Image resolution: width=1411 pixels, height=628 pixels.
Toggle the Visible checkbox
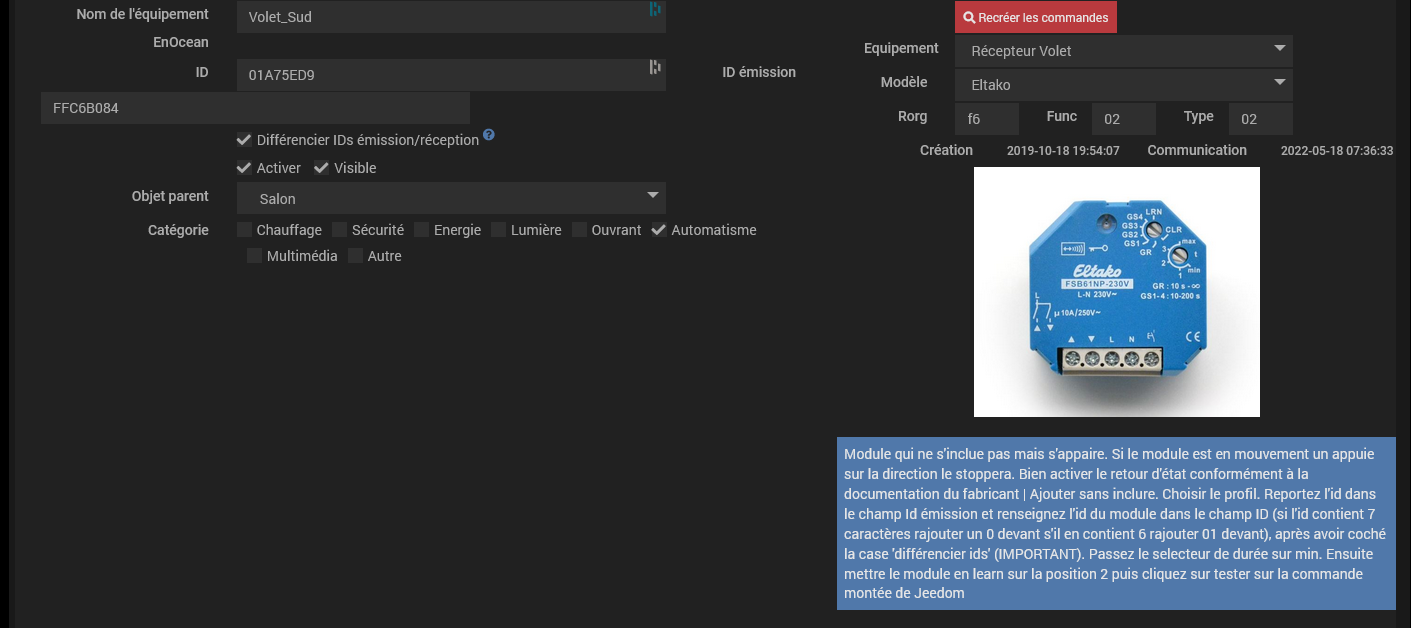pyautogui.click(x=321, y=168)
